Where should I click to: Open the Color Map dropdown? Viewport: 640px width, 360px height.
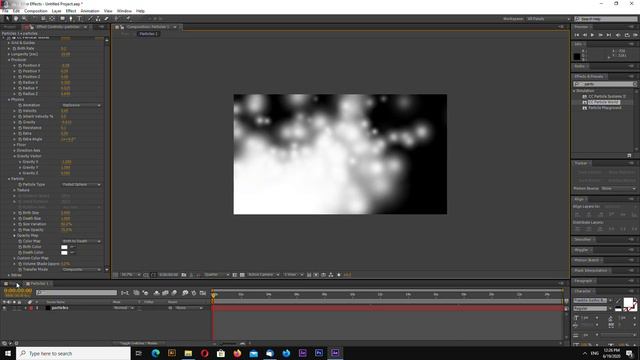81,241
